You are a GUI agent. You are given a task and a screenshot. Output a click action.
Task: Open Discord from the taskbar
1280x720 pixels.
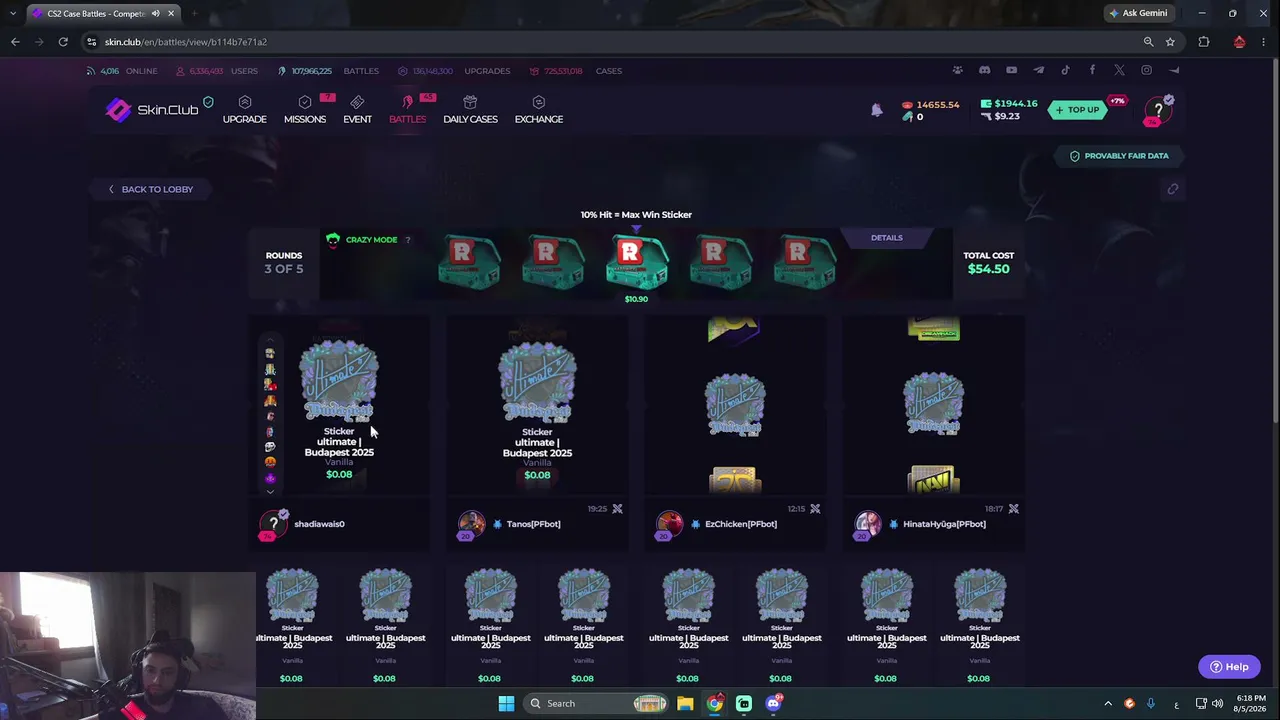[x=773, y=703]
